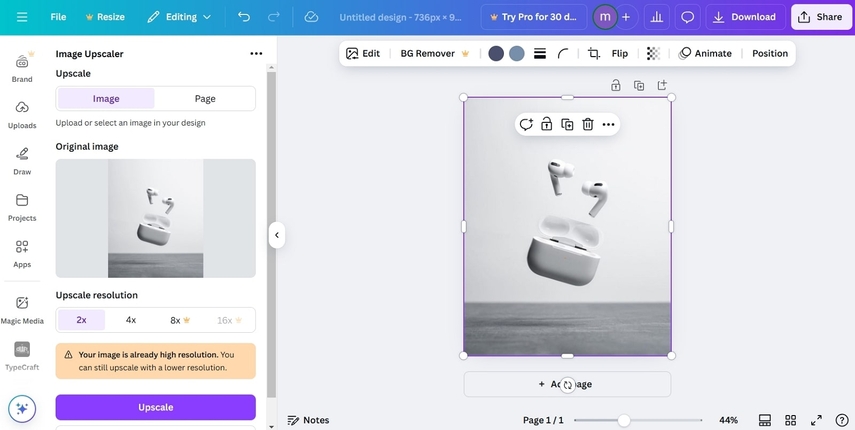The width and height of the screenshot is (855, 430).
Task: Select the 4x upscale resolution
Action: coord(131,320)
